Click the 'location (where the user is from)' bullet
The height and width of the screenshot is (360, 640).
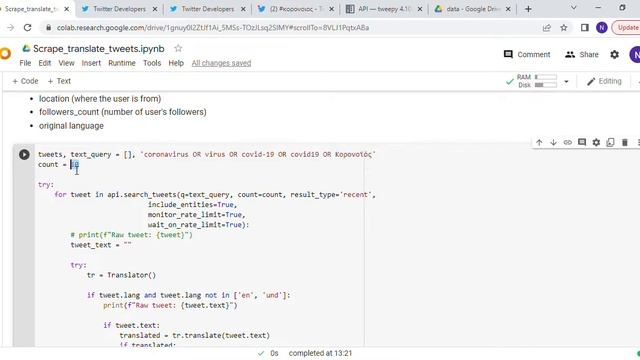click(100, 99)
